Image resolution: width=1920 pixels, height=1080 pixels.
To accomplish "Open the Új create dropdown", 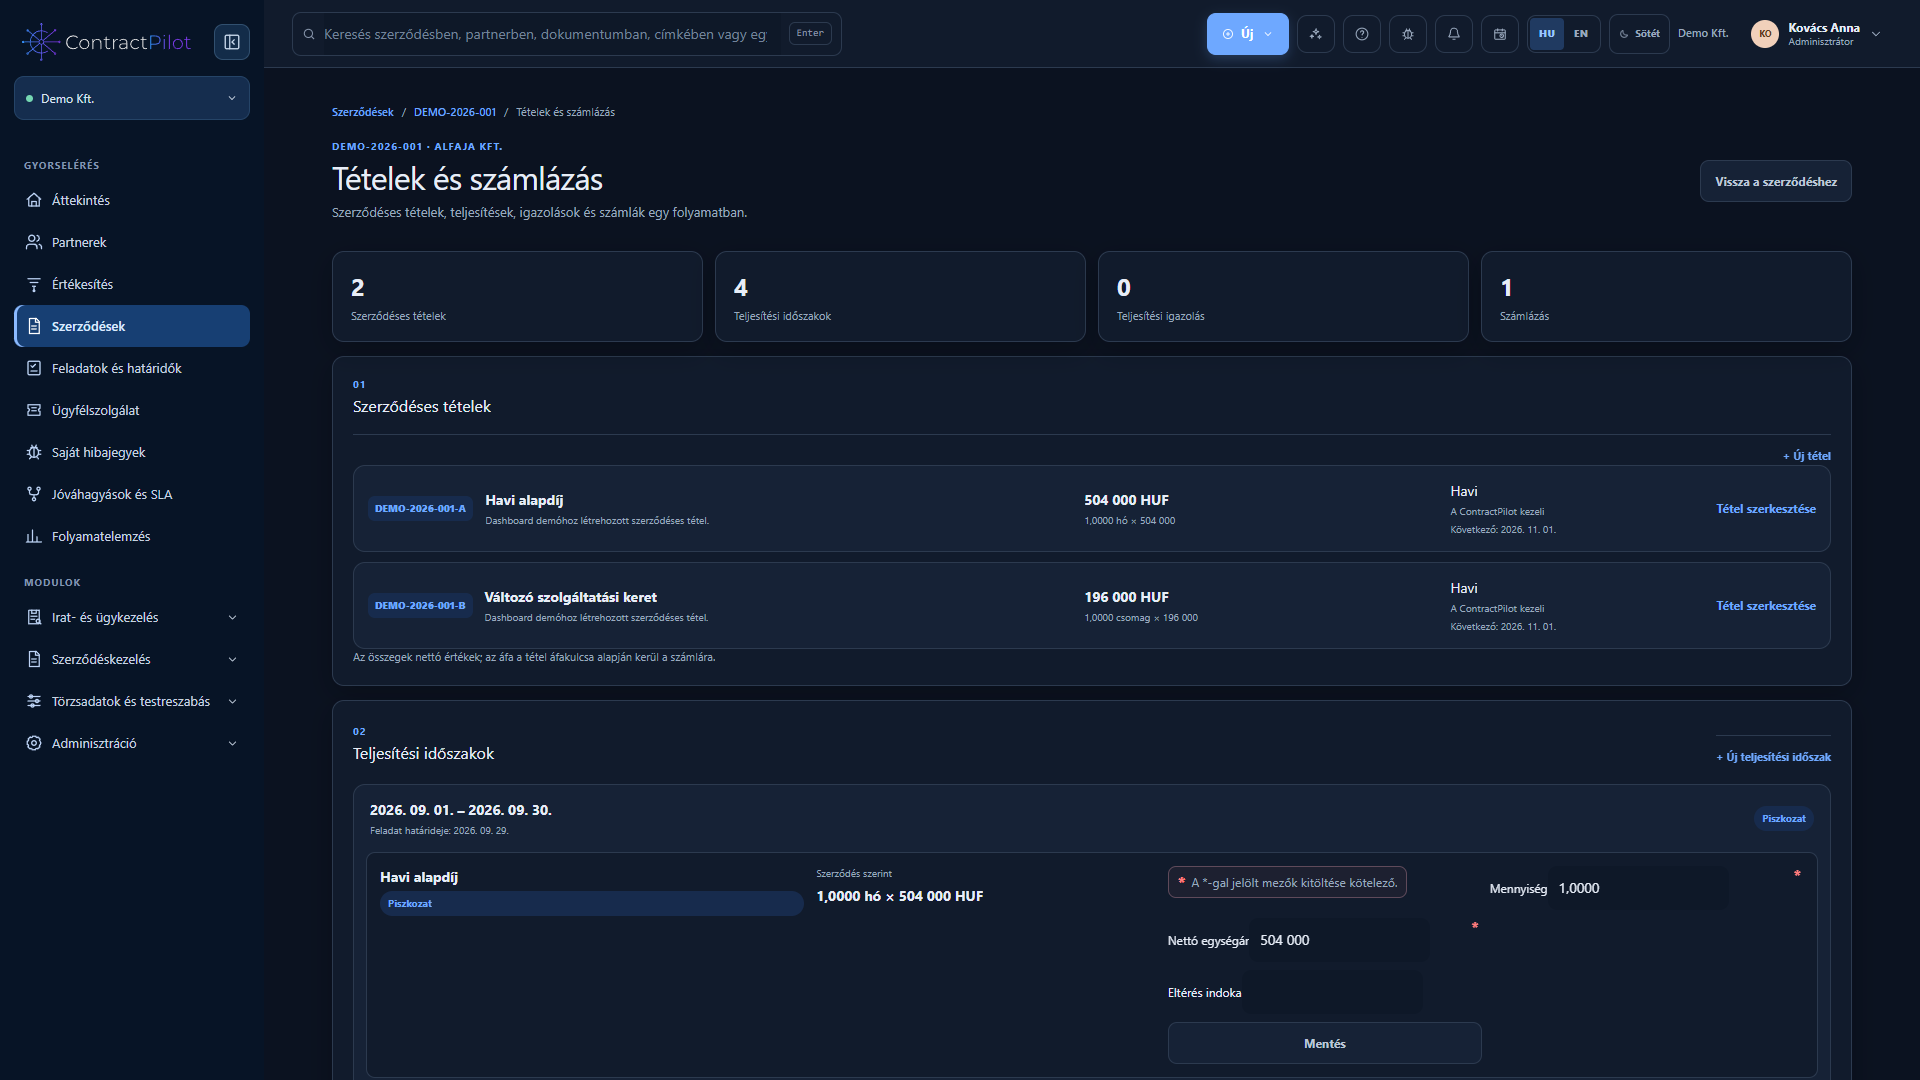I will [x=1247, y=34].
